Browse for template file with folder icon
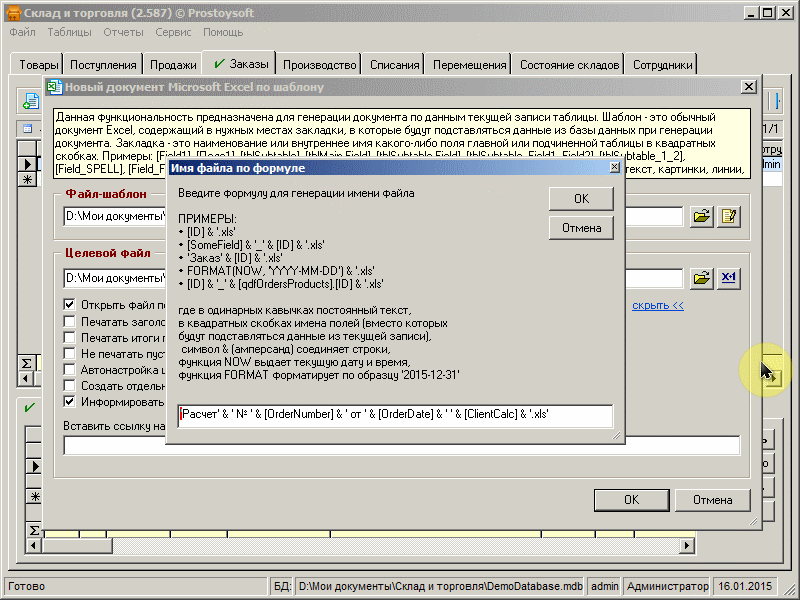The image size is (800, 600). tap(701, 216)
